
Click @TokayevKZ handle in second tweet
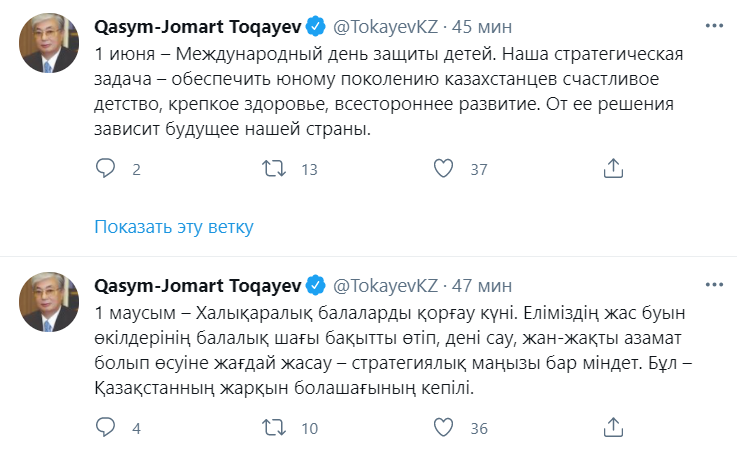(385, 286)
